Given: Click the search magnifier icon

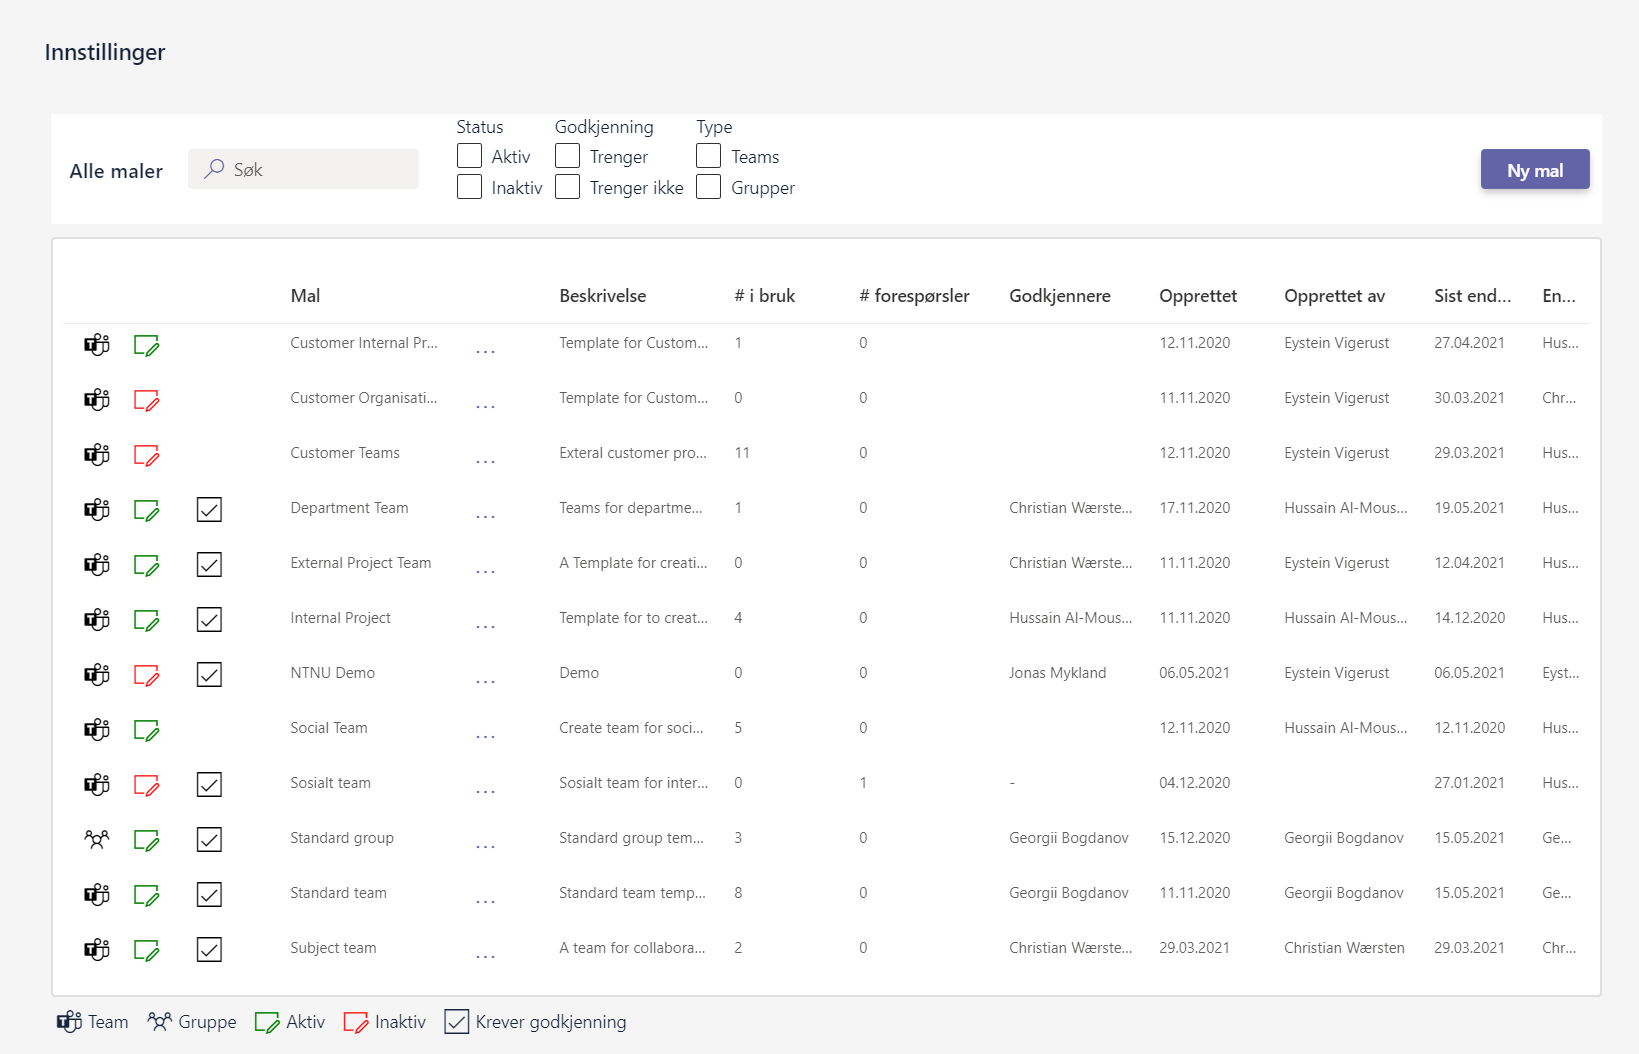Looking at the screenshot, I should coord(214,169).
